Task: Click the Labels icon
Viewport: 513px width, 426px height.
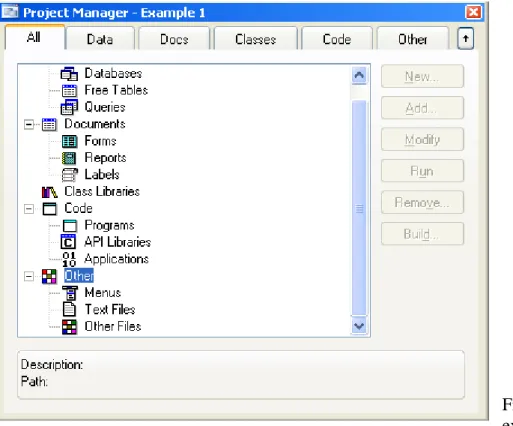Action: (x=69, y=175)
